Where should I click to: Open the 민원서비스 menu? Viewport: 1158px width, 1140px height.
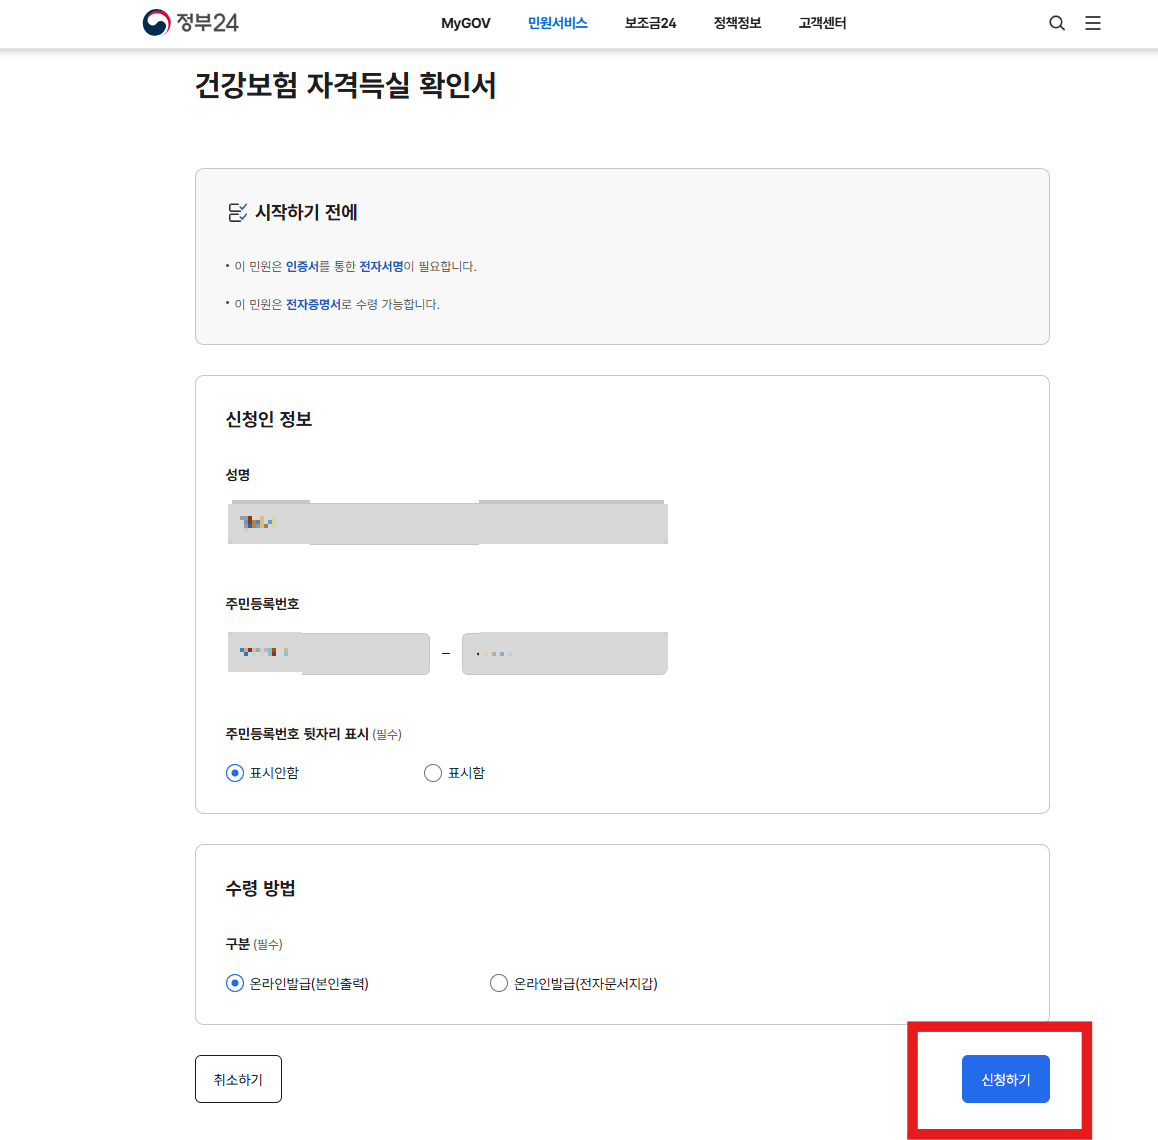click(557, 23)
